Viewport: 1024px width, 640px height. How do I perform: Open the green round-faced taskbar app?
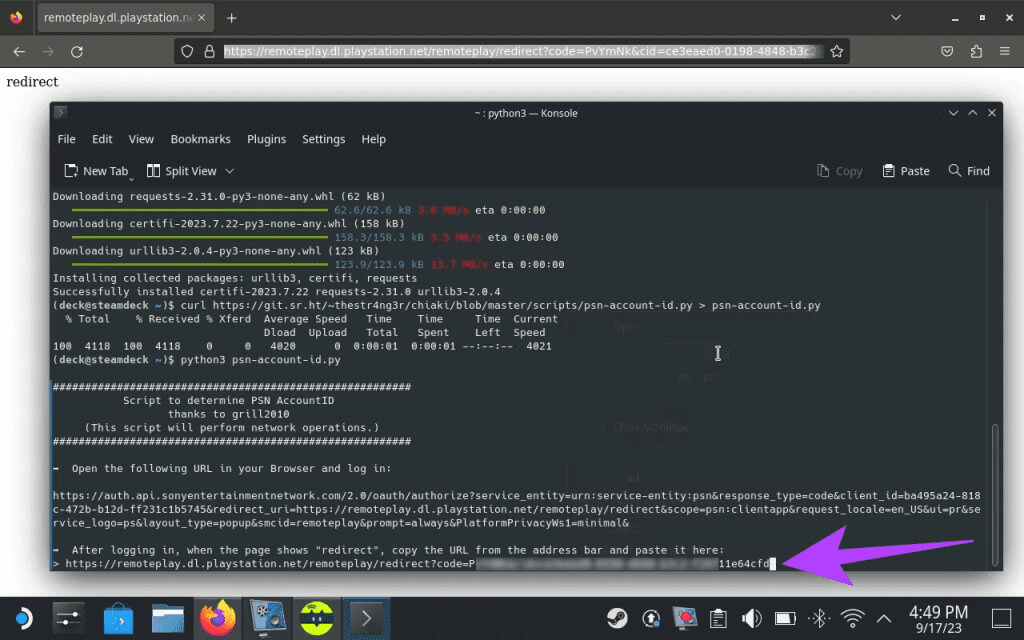point(317,618)
